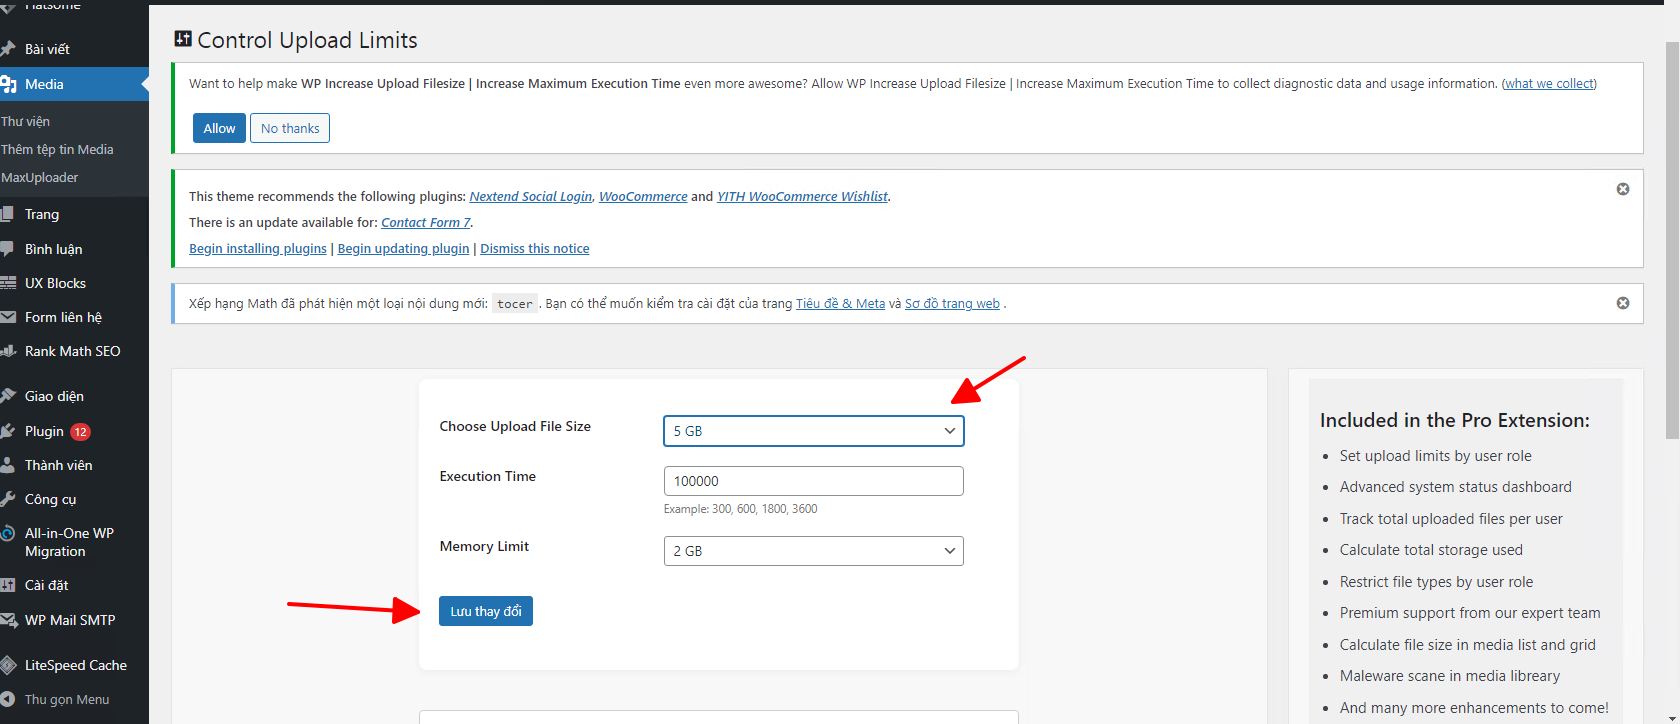Dismiss the Rank Math tocer notice
1680x724 pixels.
click(1623, 303)
